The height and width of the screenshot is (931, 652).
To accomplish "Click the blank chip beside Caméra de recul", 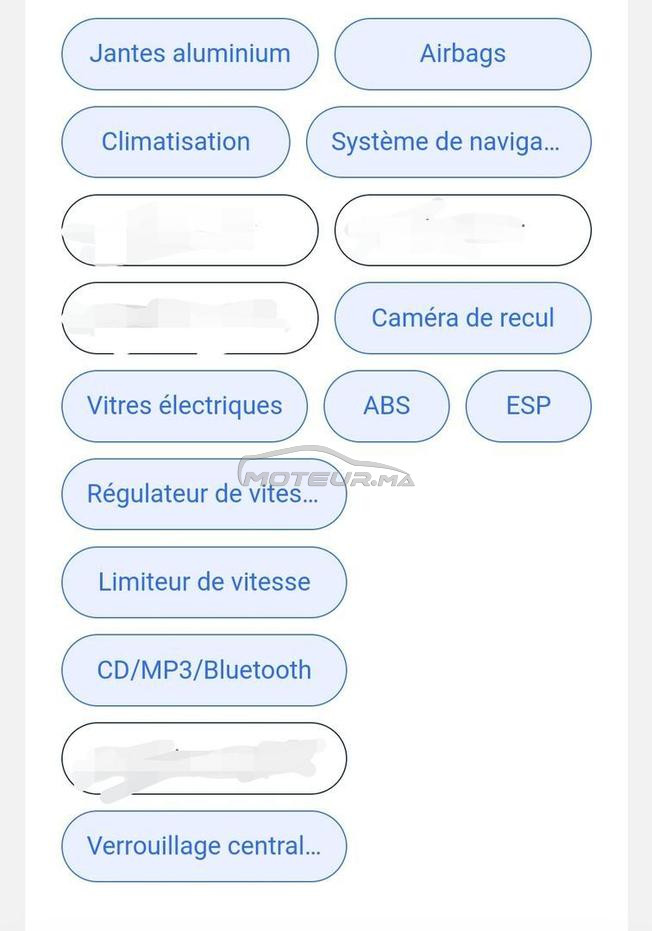I will pos(190,318).
